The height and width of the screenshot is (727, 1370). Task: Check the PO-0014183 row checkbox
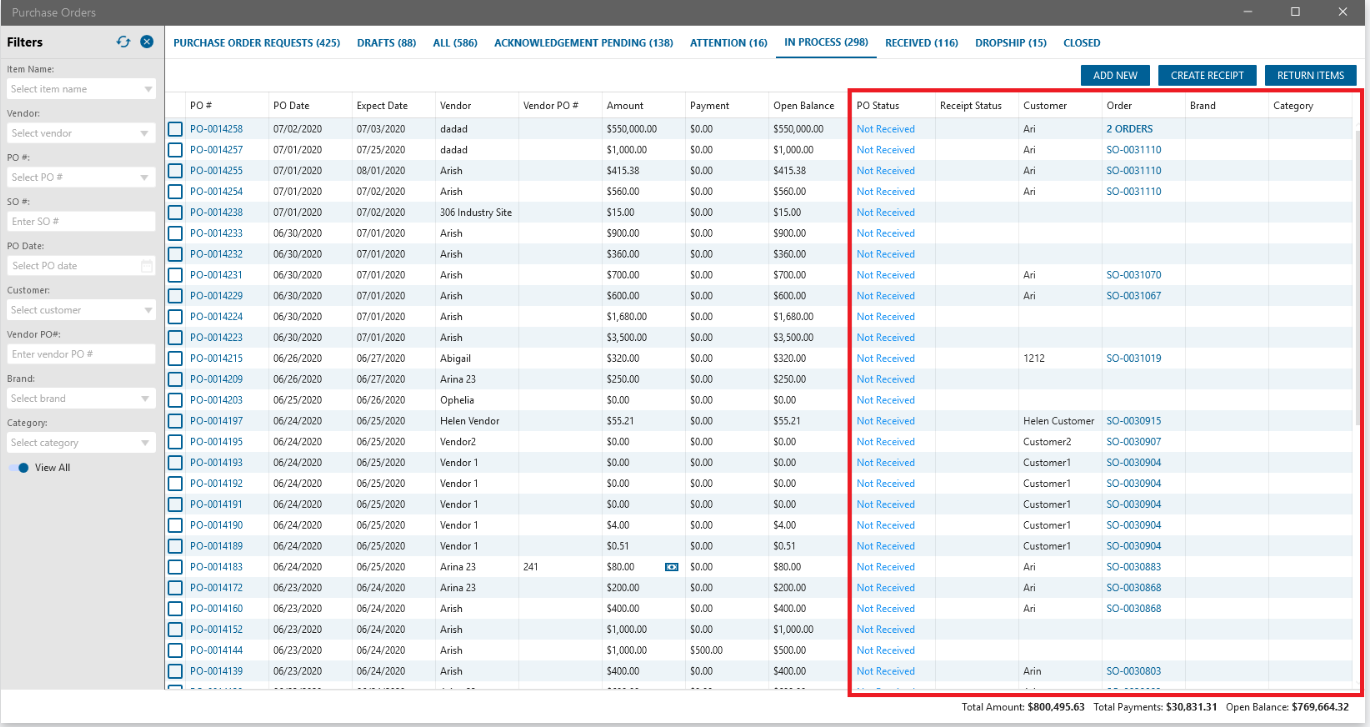pos(175,567)
